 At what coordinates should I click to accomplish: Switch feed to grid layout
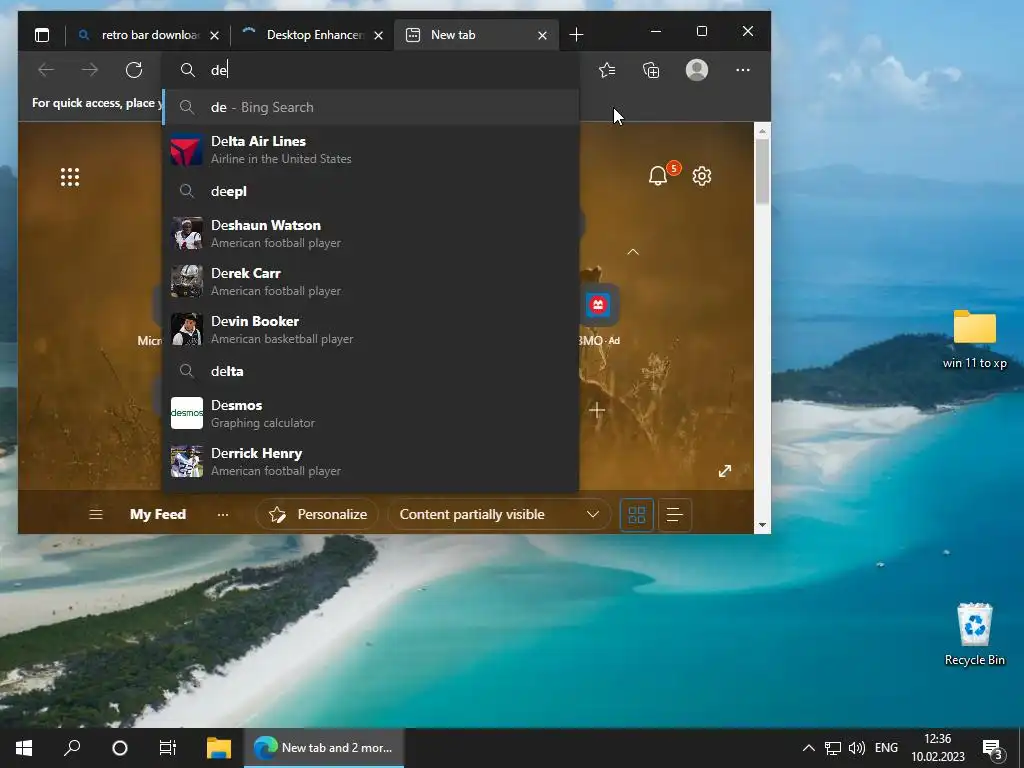coord(637,515)
